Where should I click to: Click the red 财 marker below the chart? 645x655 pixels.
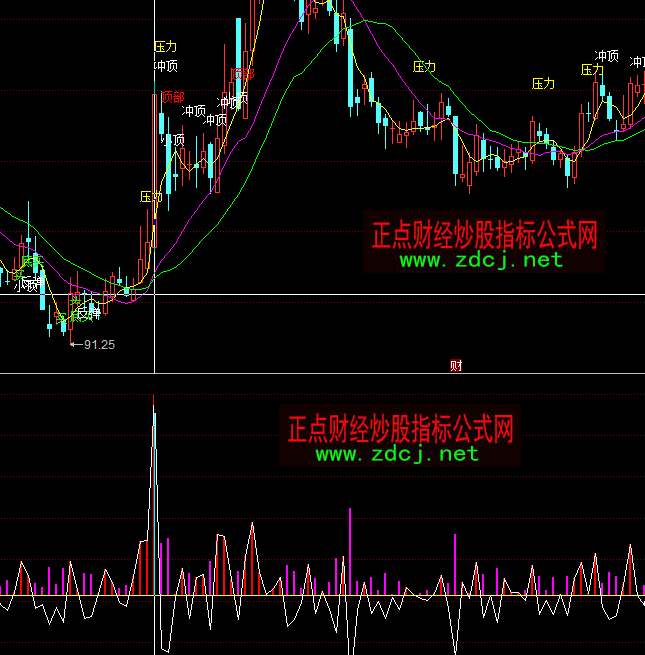tap(455, 365)
